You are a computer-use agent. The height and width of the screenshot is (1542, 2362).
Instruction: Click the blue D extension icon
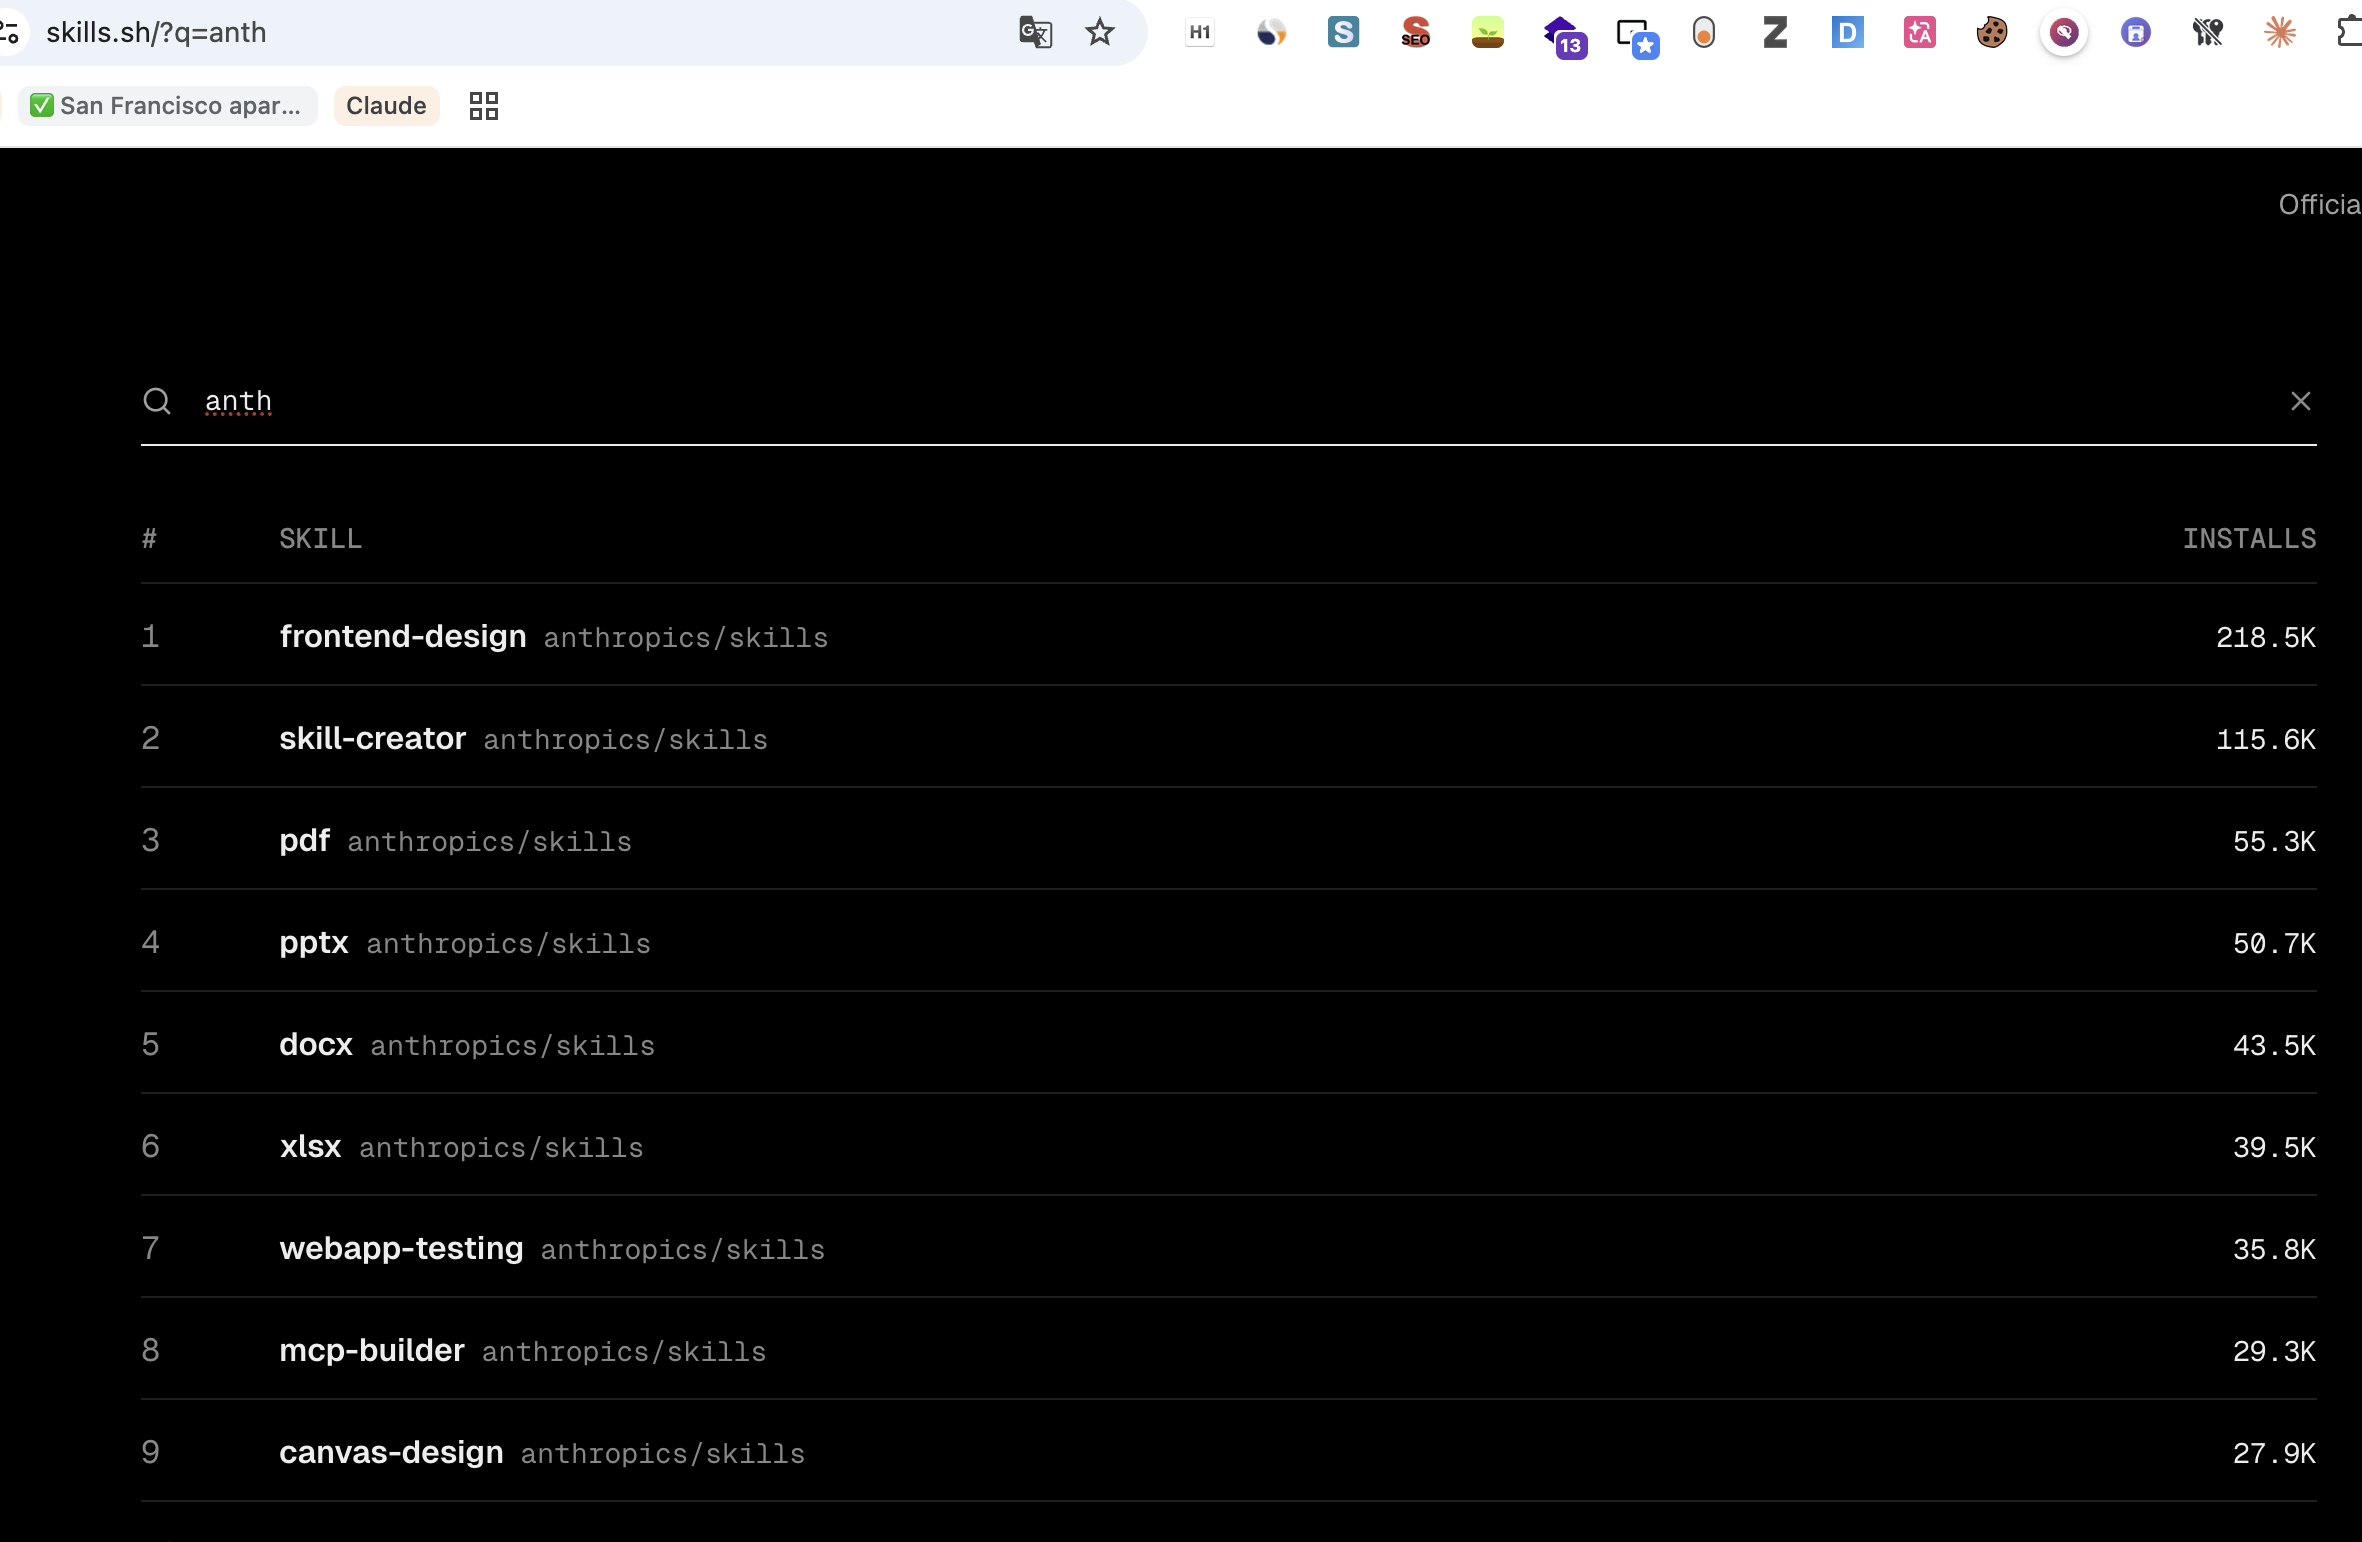click(x=1847, y=33)
